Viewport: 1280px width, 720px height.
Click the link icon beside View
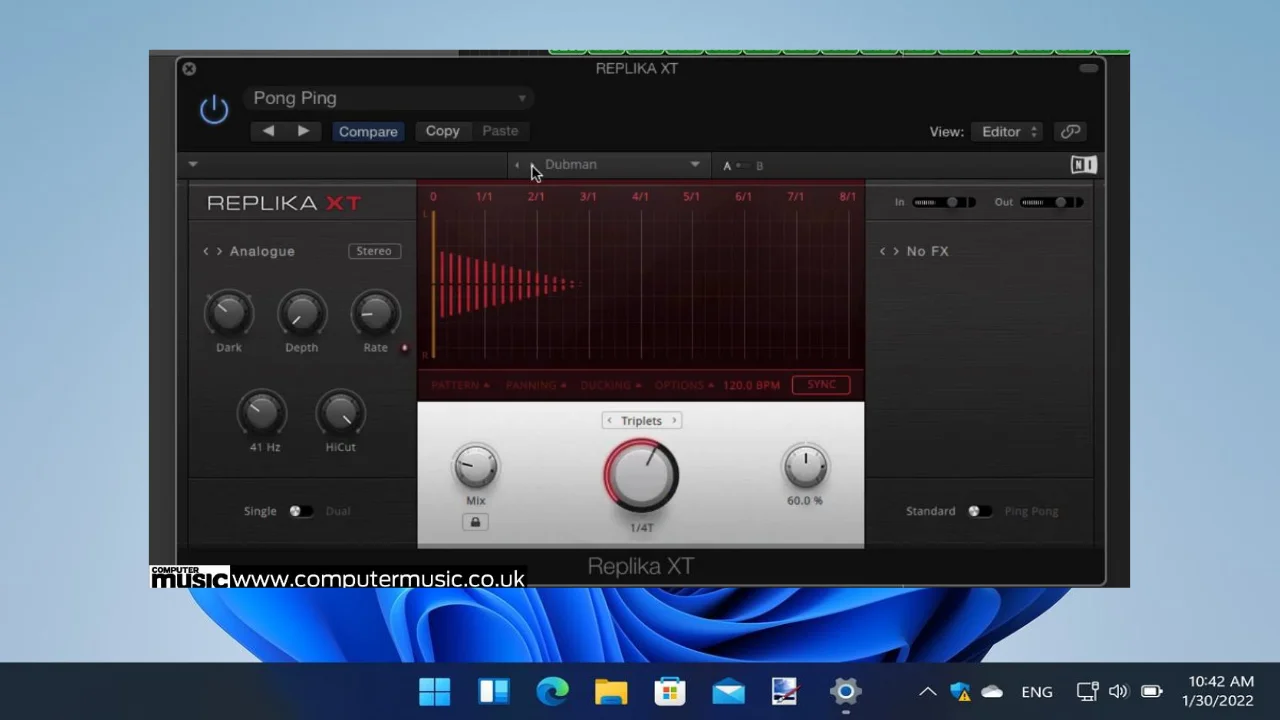(1070, 132)
